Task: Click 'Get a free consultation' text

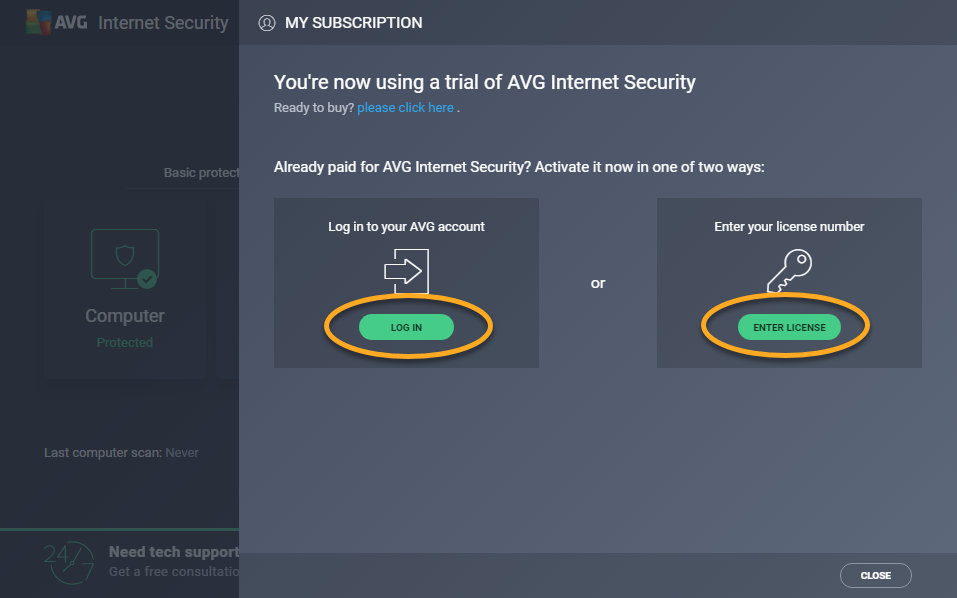Action: pyautogui.click(x=174, y=572)
